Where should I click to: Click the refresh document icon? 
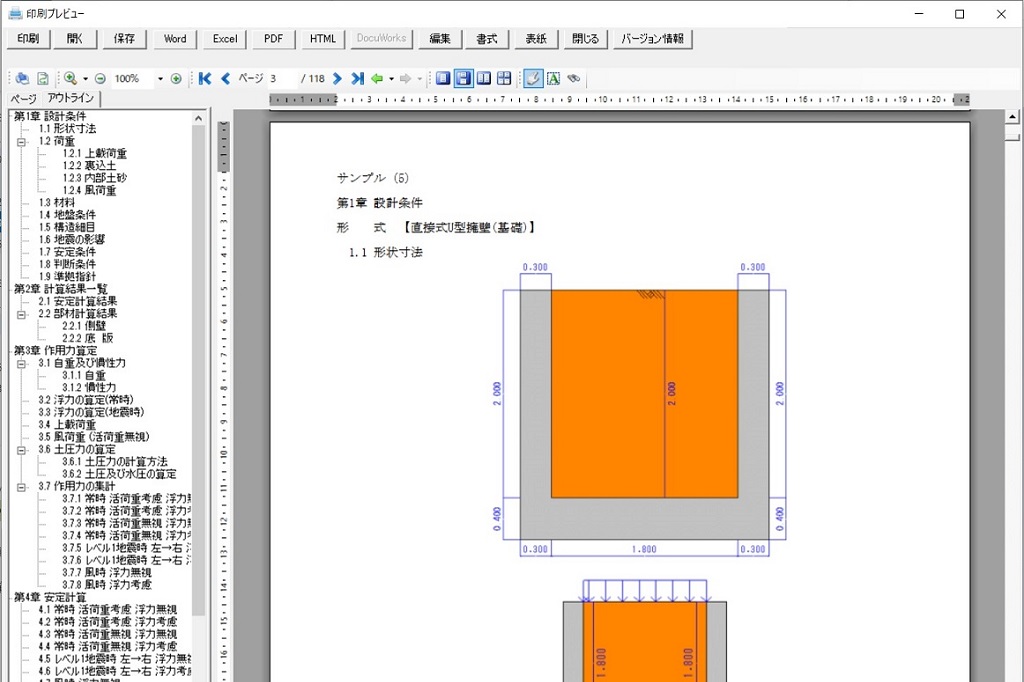point(42,78)
